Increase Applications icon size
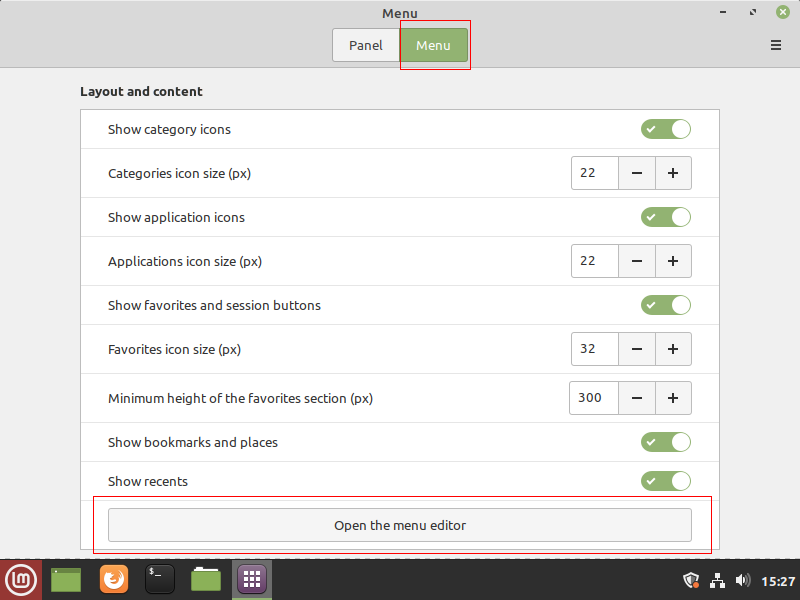Screen dimensions: 800x600 coord(673,261)
